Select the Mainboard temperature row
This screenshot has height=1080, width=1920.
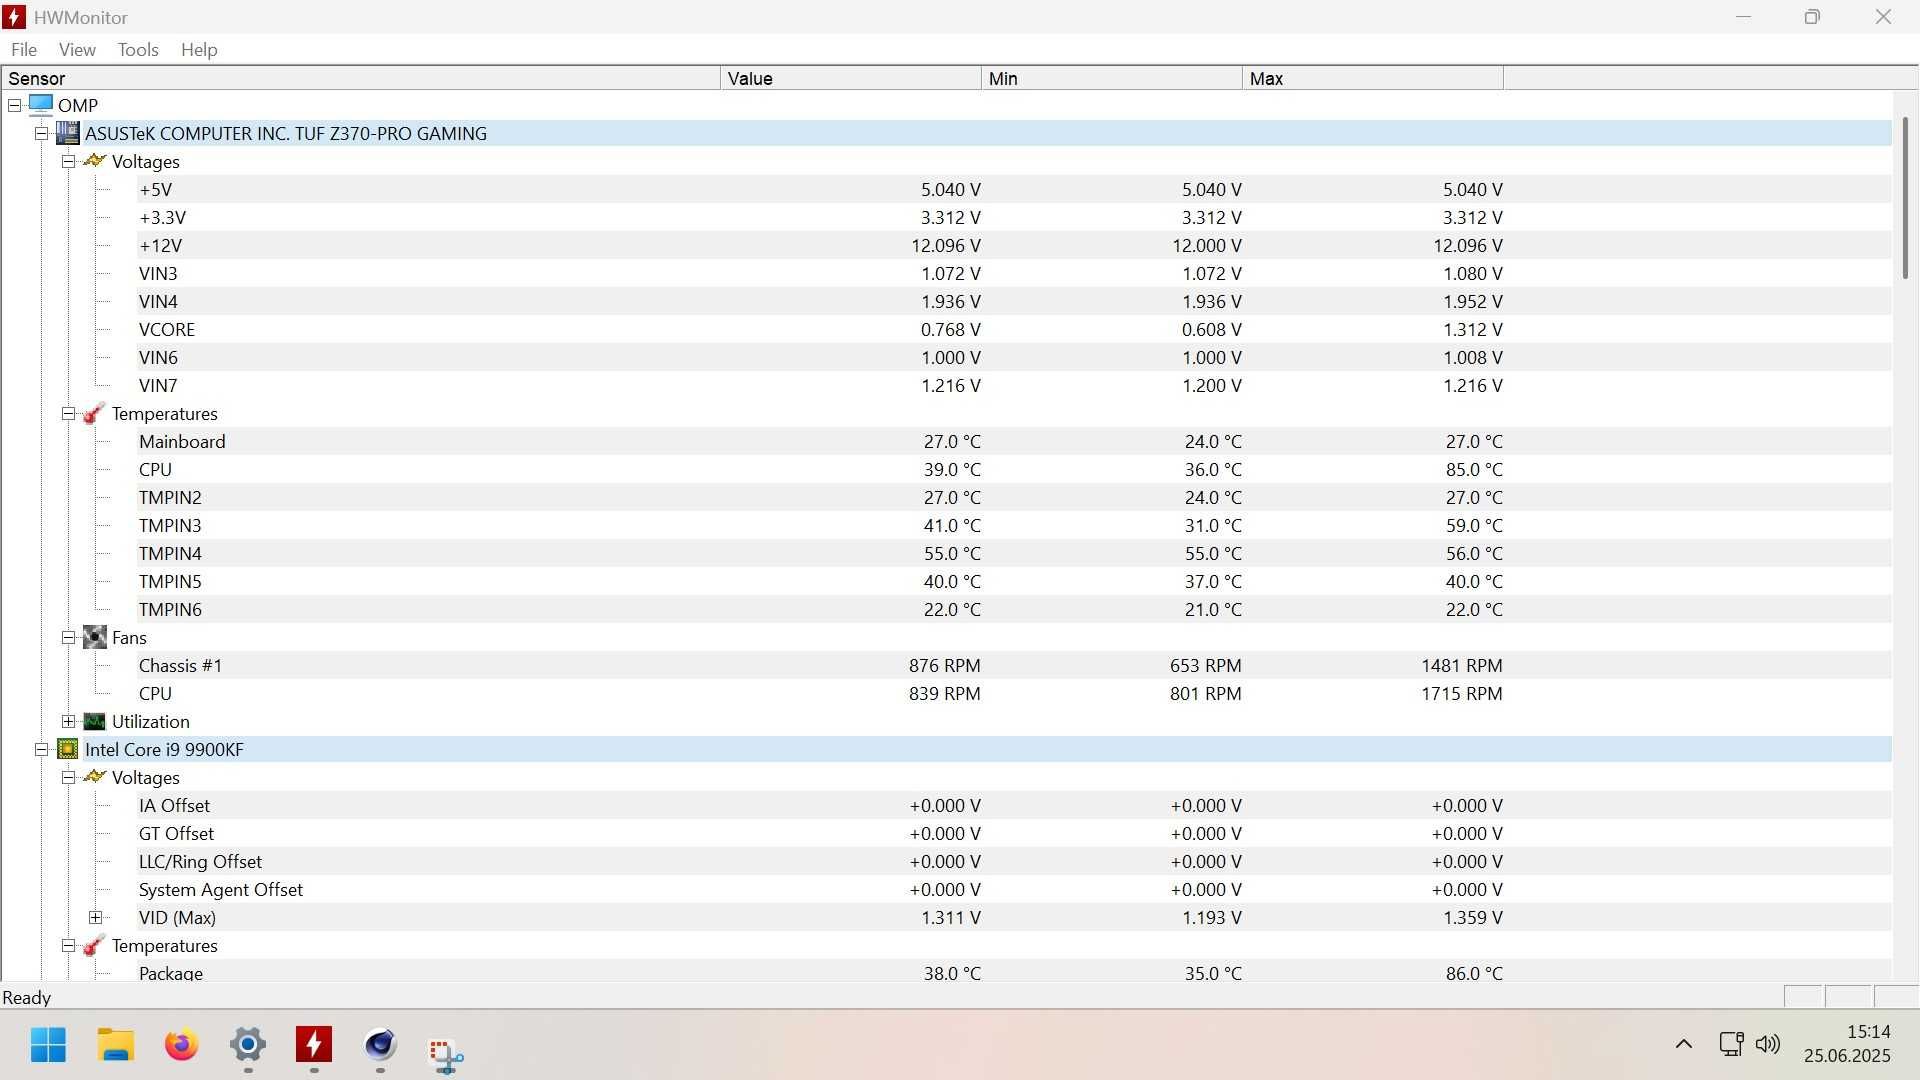tap(1014, 441)
